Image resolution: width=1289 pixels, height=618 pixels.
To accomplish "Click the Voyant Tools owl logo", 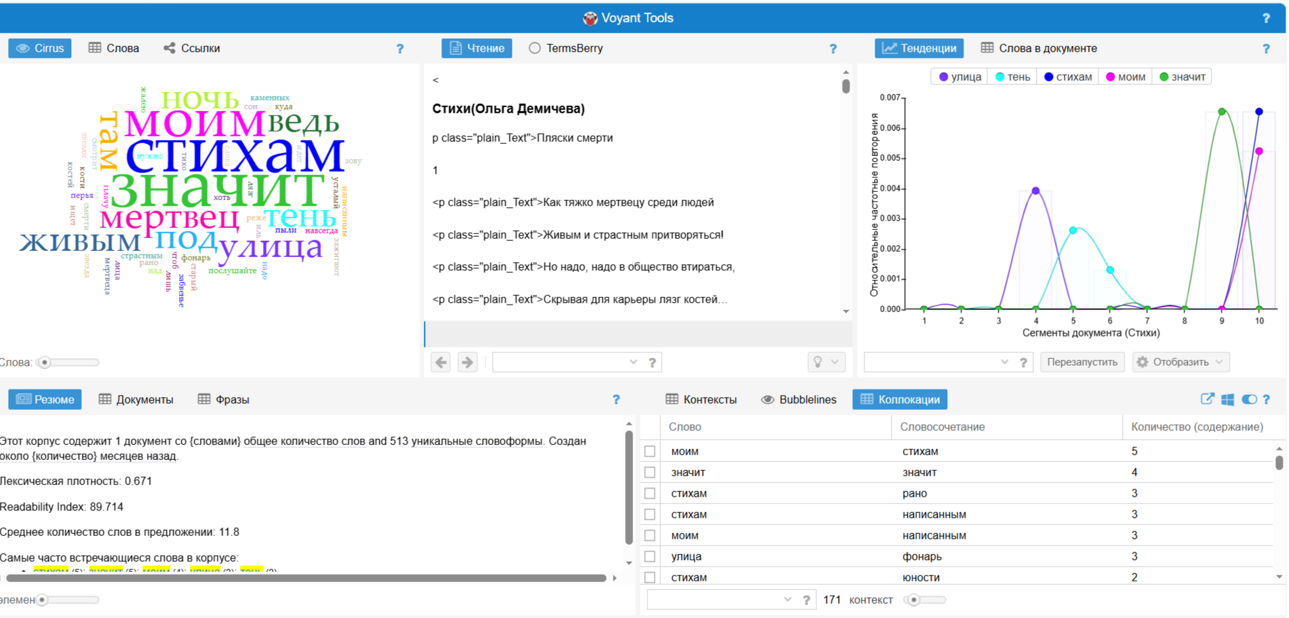I will [x=591, y=18].
